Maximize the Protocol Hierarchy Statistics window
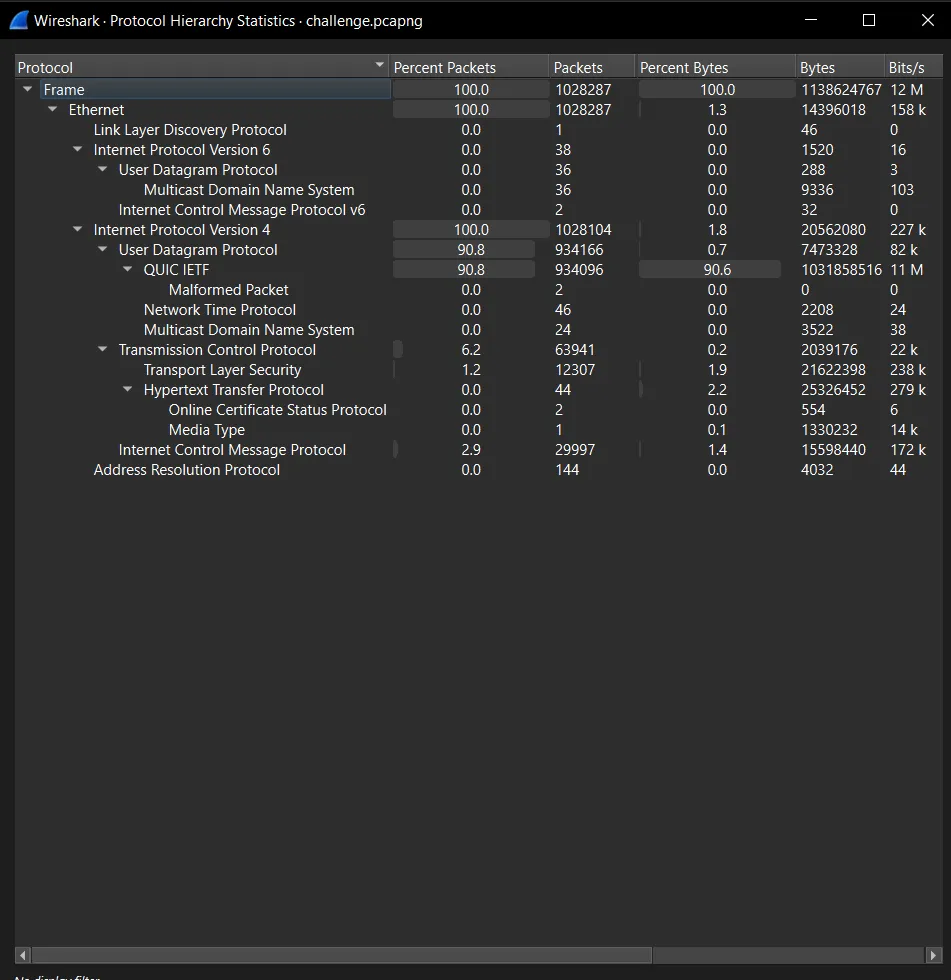The image size is (951, 980). click(x=869, y=20)
